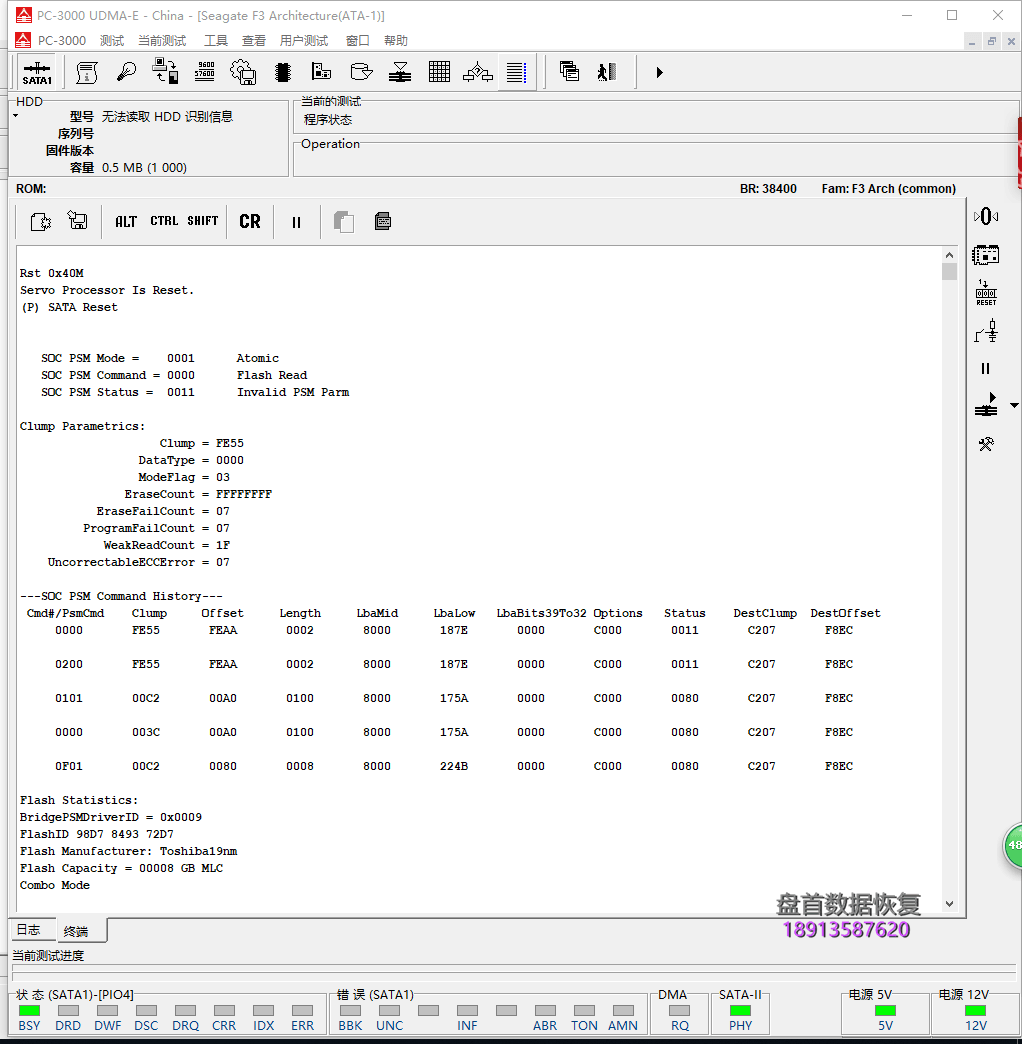Open the 窗口 menu
The image size is (1022, 1044).
pyautogui.click(x=358, y=41)
